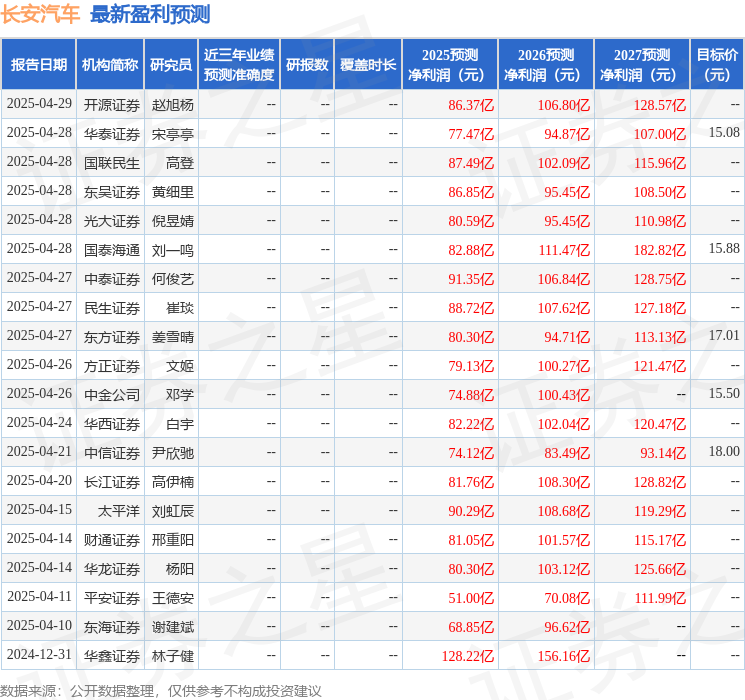This screenshot has width=745, height=700.
Task: Select the 18.00 target price cell
Action: click(724, 453)
